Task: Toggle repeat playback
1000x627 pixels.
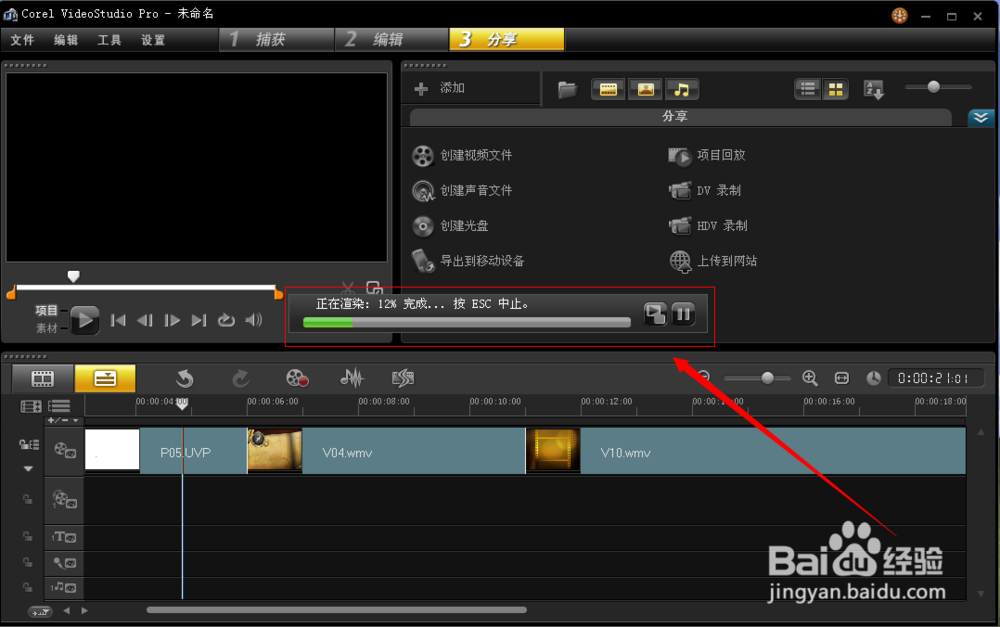Action: click(x=226, y=320)
